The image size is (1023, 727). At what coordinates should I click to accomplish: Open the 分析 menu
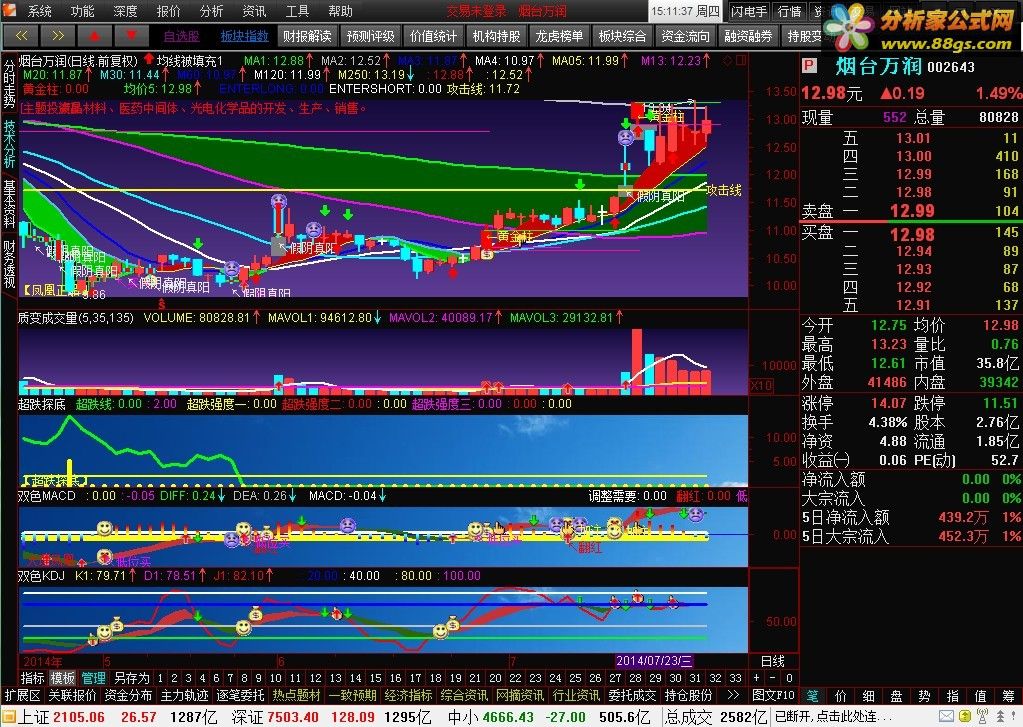211,11
